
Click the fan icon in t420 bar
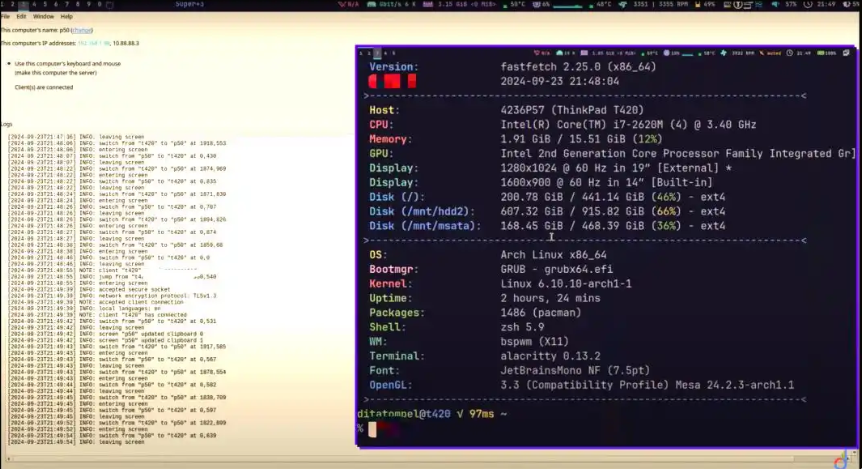coord(723,53)
